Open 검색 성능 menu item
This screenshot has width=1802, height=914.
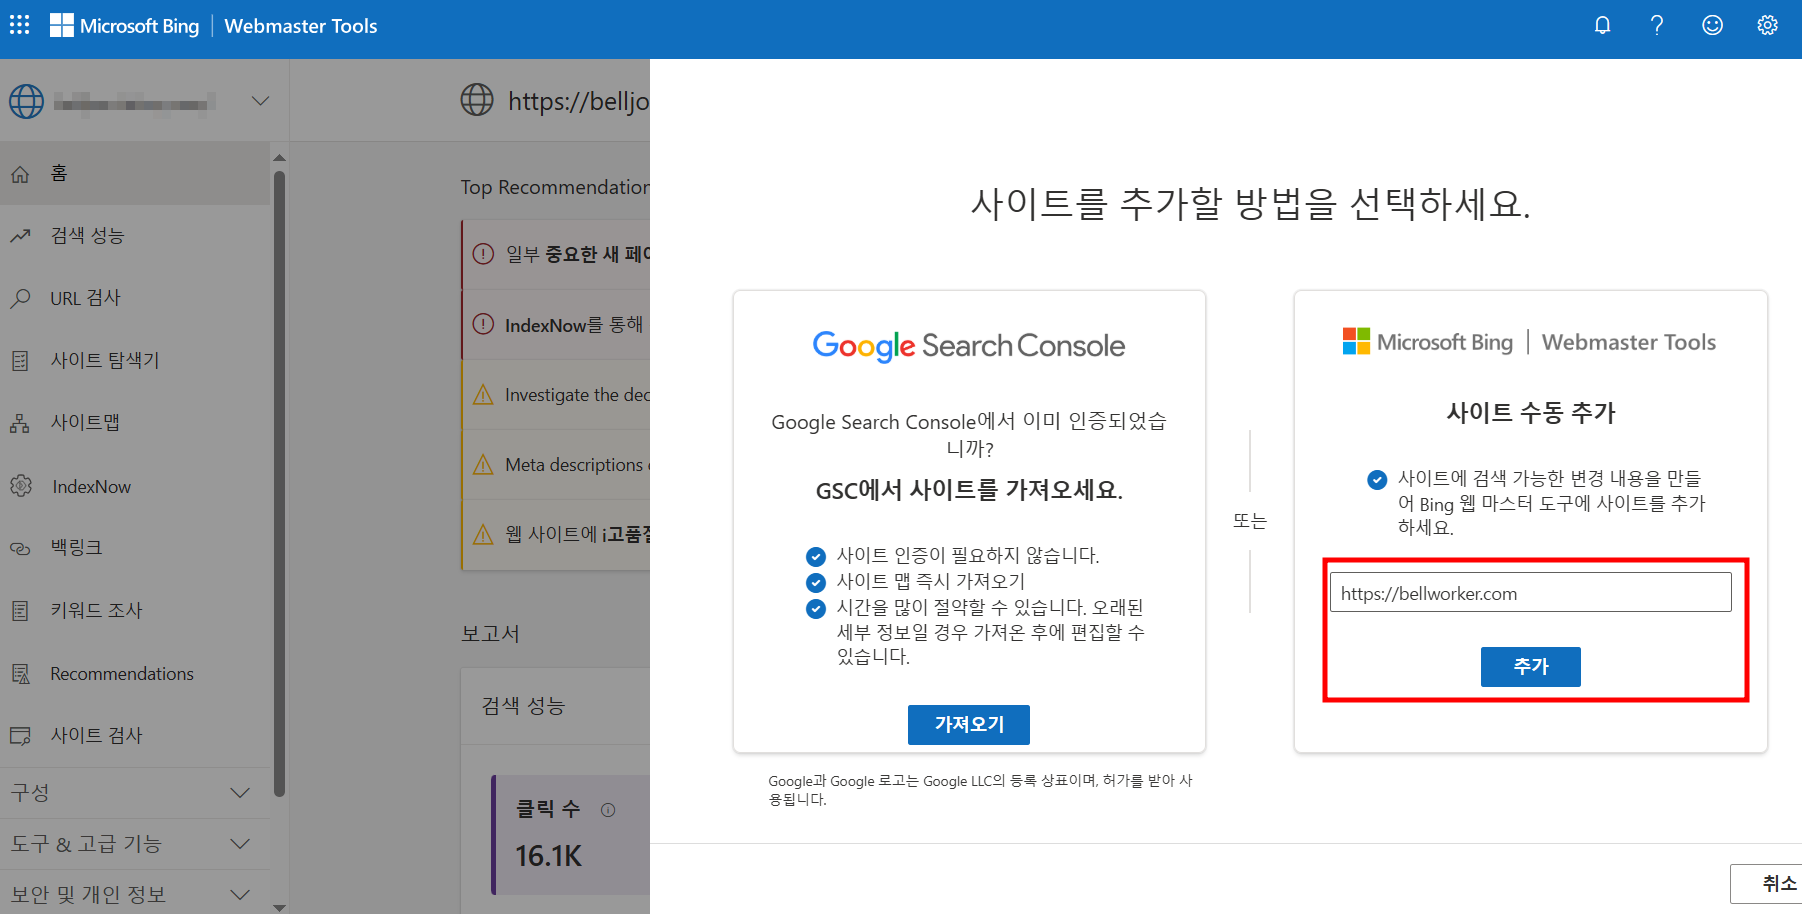[135, 235]
